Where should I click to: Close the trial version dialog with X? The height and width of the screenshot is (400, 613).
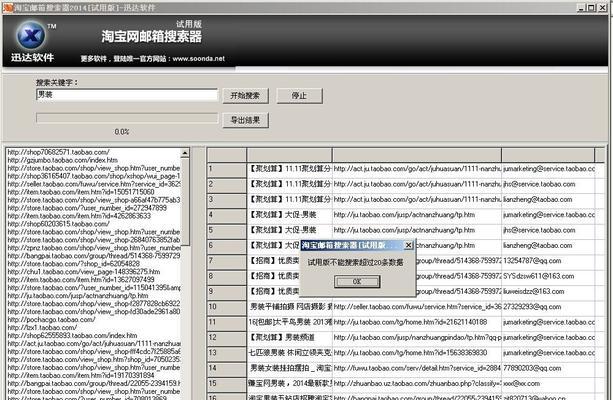[408, 245]
